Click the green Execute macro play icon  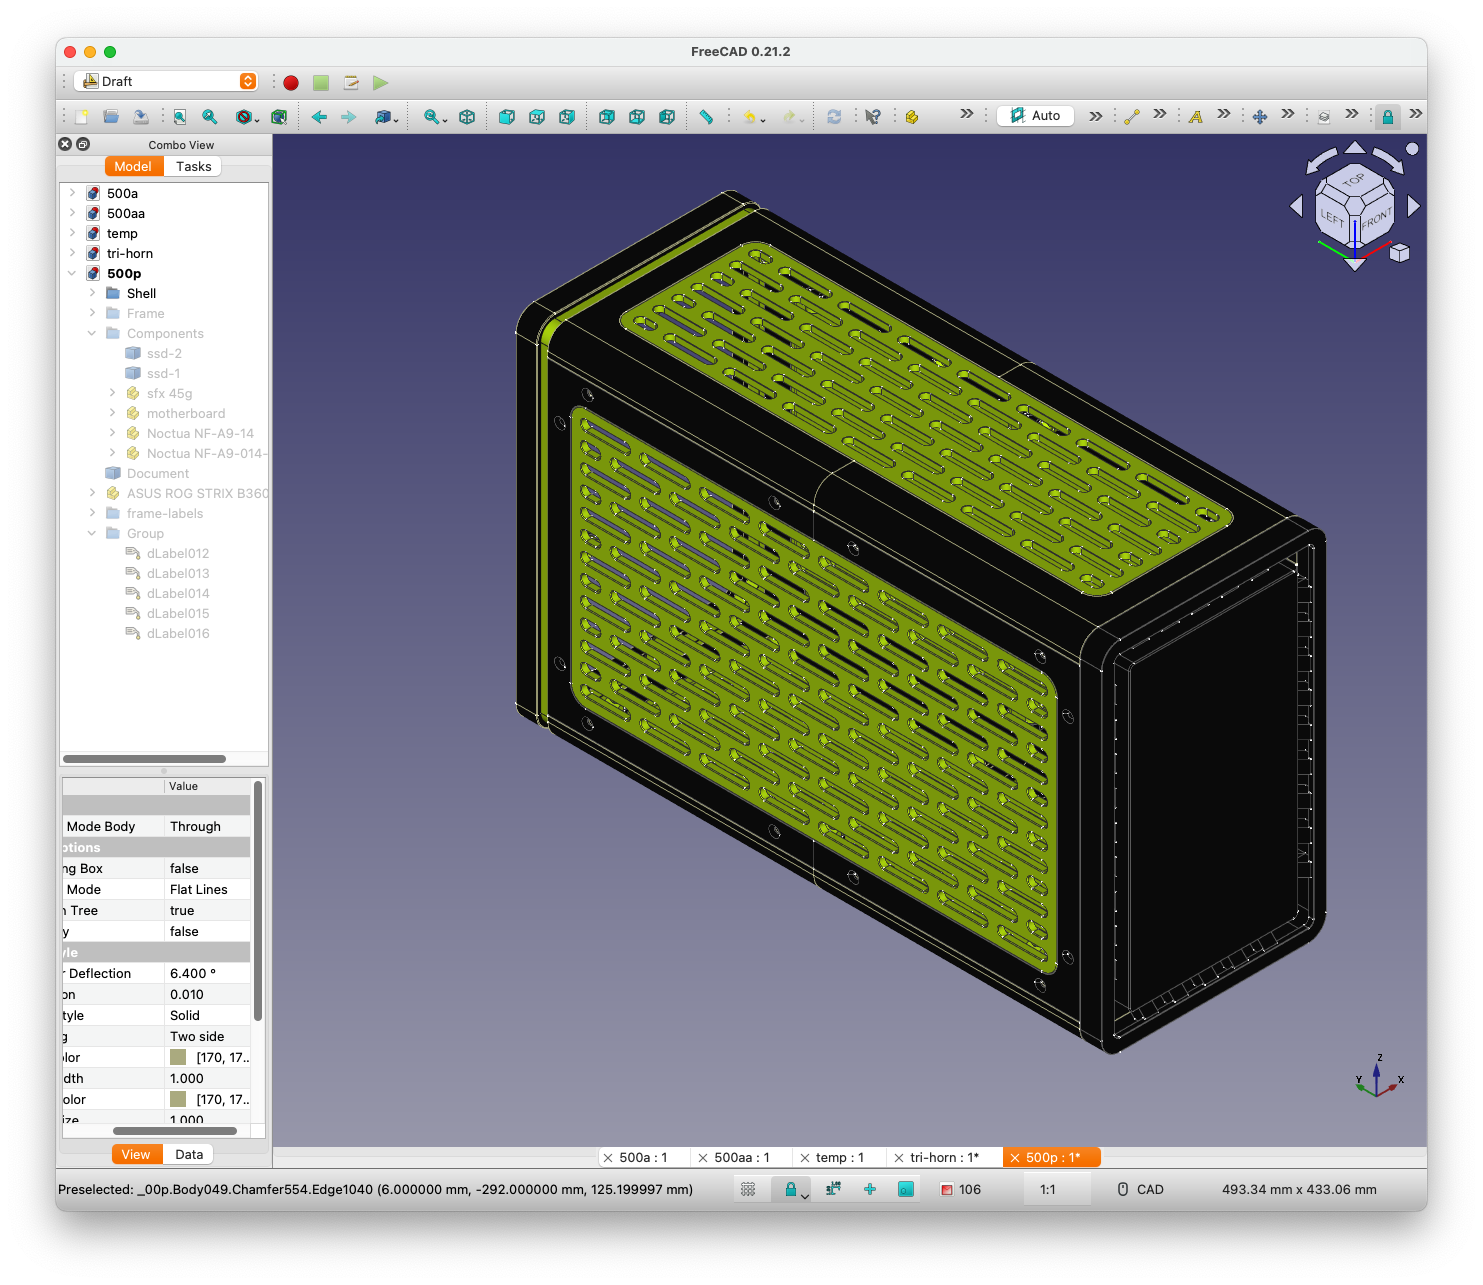click(x=380, y=83)
